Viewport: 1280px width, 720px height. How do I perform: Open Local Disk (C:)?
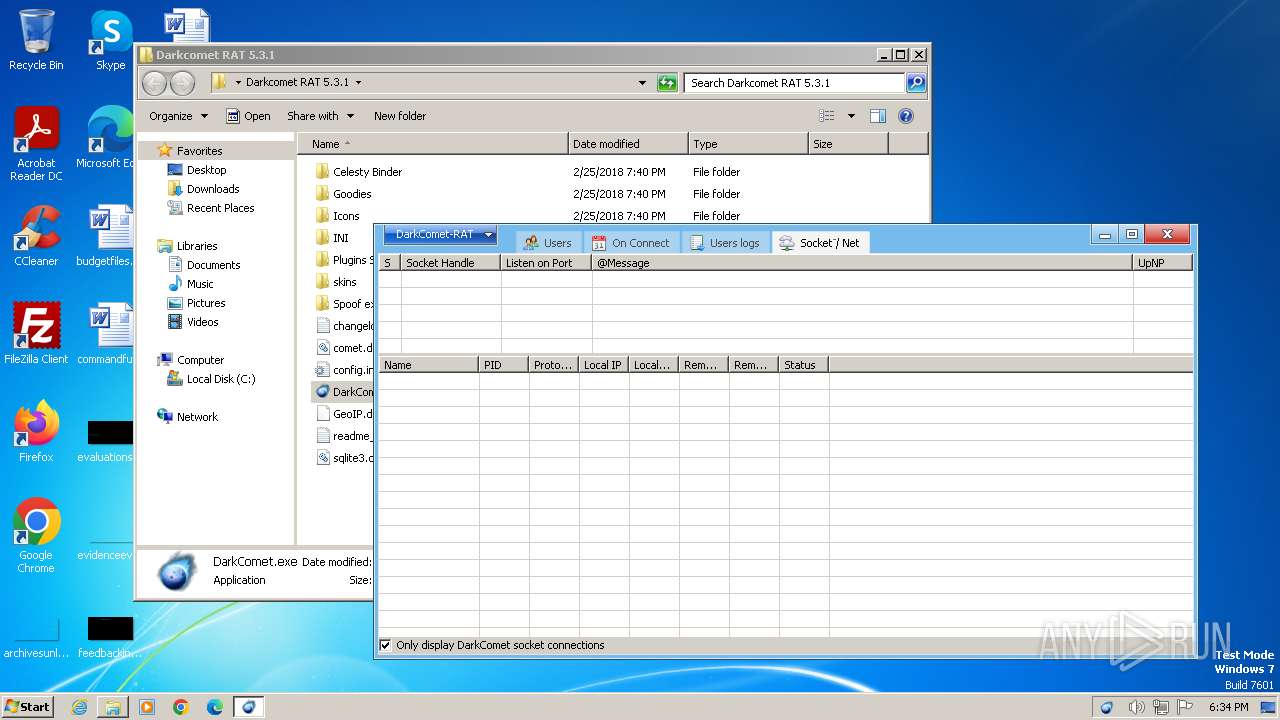[x=221, y=379]
